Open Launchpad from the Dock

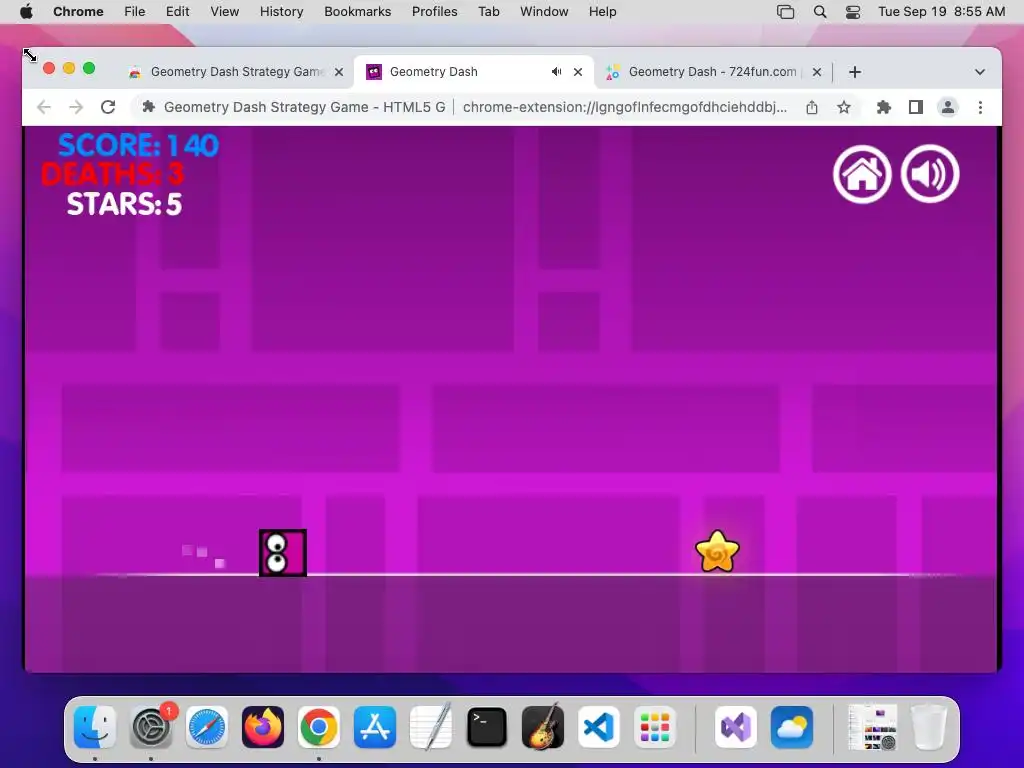click(x=654, y=727)
